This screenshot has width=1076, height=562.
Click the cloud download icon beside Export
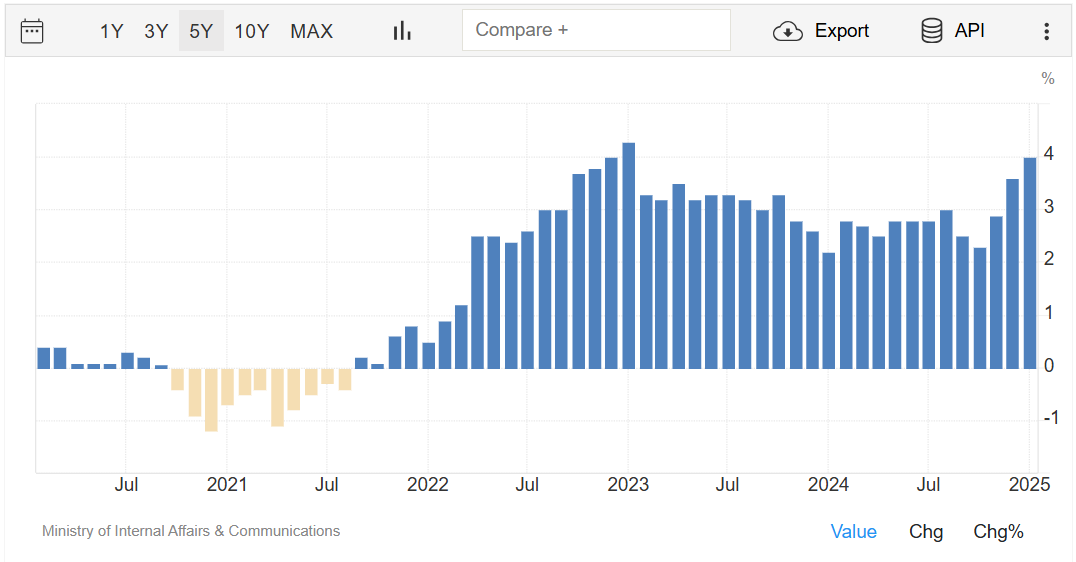(x=788, y=31)
